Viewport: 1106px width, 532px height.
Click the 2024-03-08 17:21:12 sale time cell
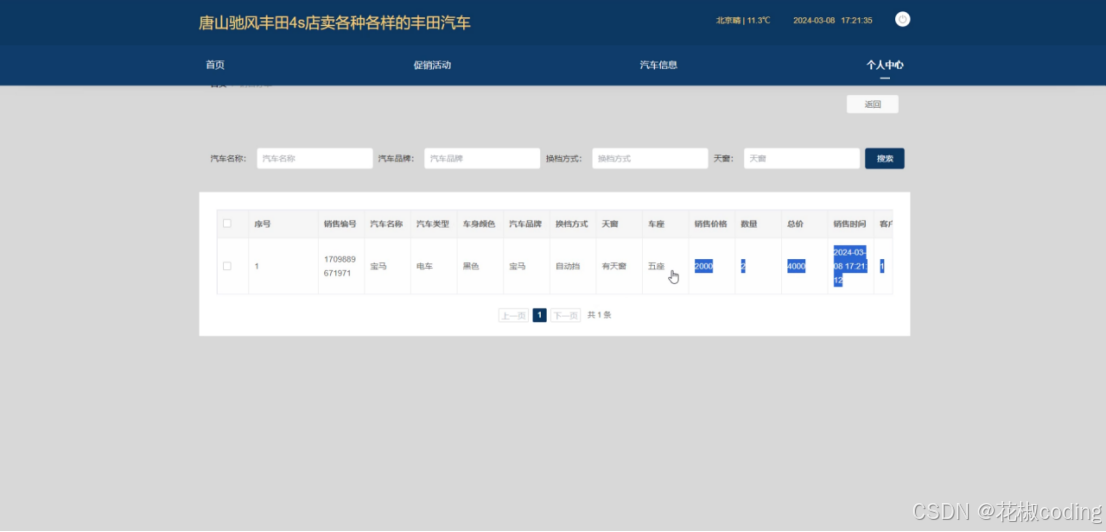tap(850, 266)
